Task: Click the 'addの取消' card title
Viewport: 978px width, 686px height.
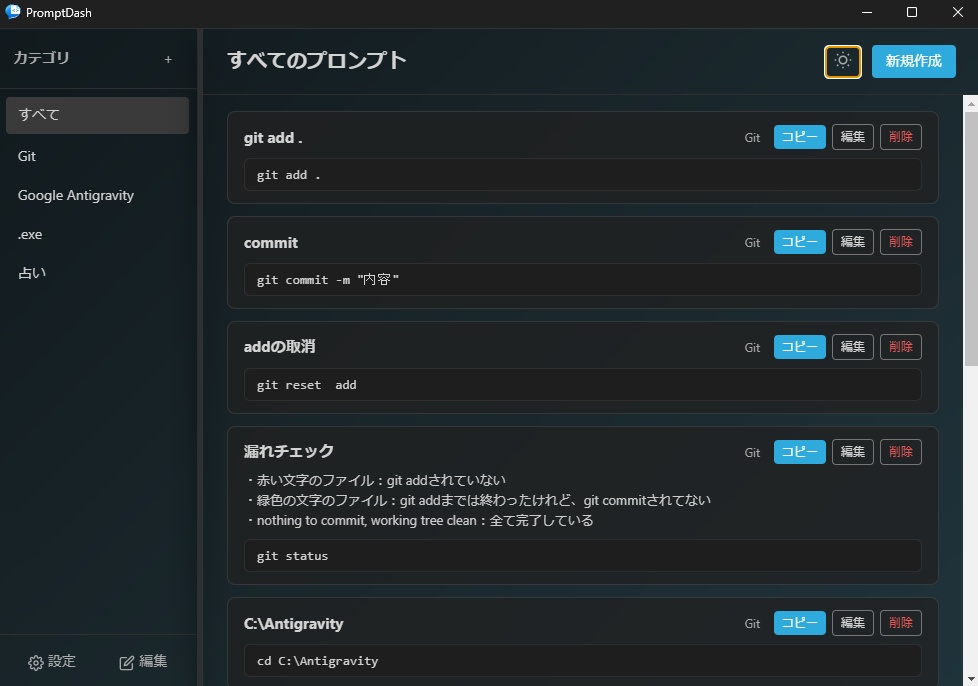Action: click(x=279, y=347)
